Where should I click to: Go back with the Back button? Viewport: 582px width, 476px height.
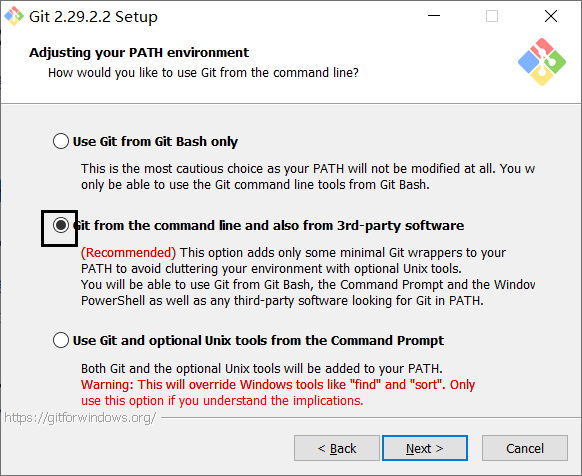(x=337, y=448)
